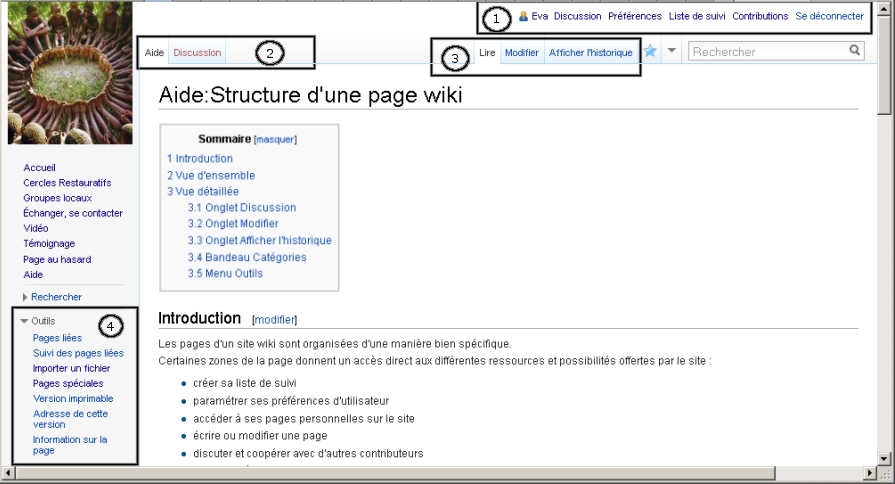Click the watchlist star icon

pos(650,51)
